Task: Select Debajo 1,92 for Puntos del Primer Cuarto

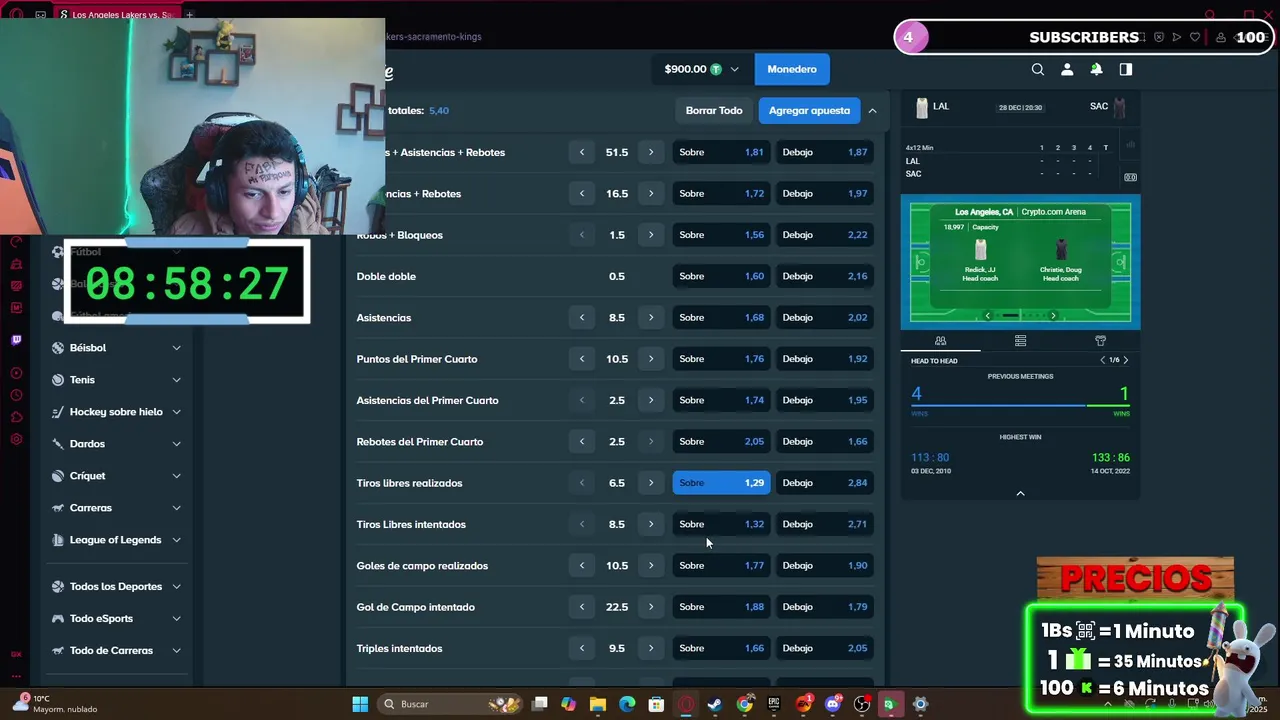Action: point(825,359)
